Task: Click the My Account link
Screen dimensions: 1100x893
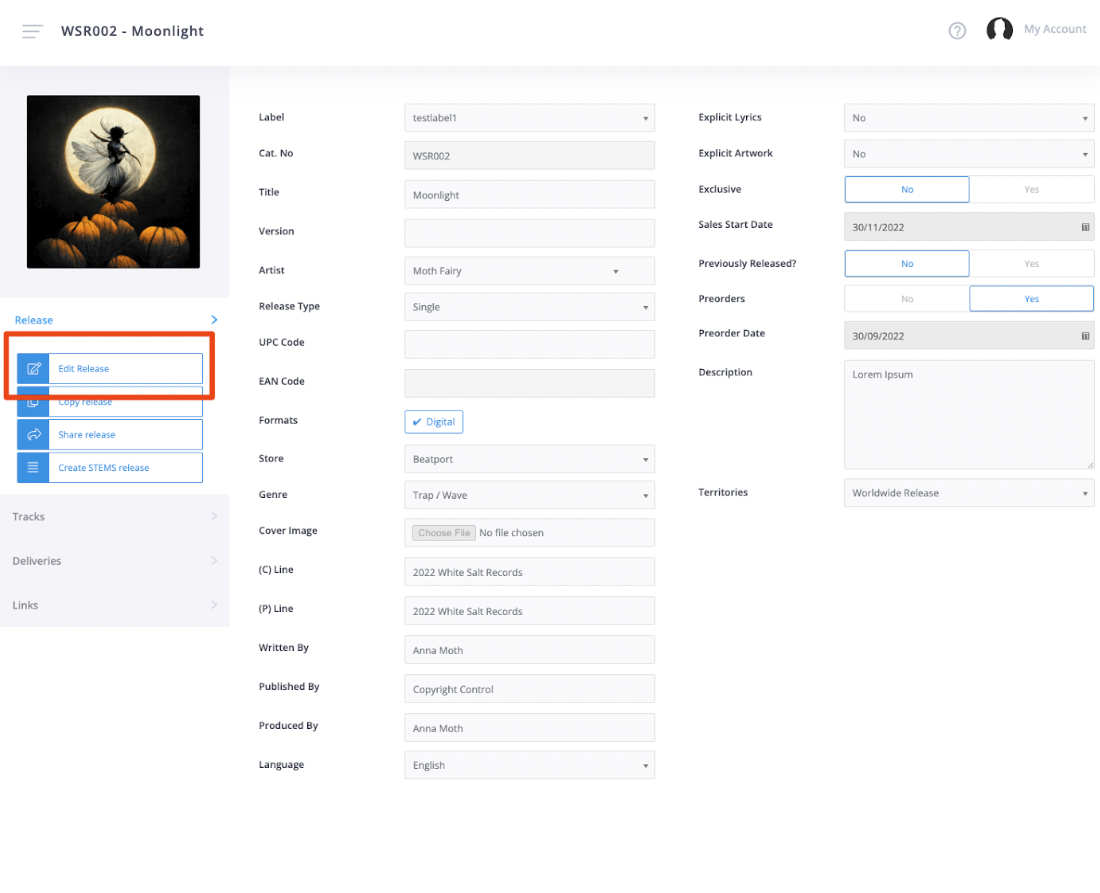Action: tap(1054, 29)
